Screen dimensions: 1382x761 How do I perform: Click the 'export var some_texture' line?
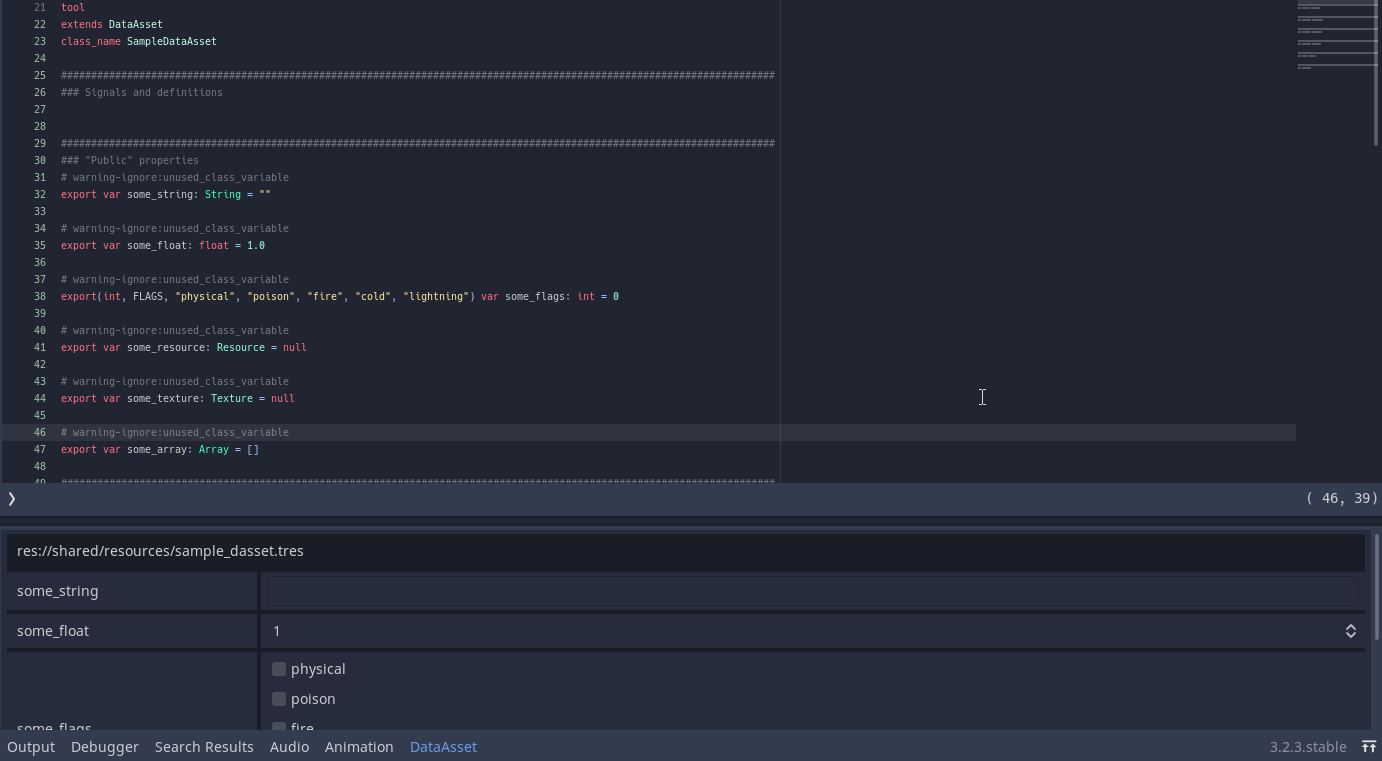178,398
